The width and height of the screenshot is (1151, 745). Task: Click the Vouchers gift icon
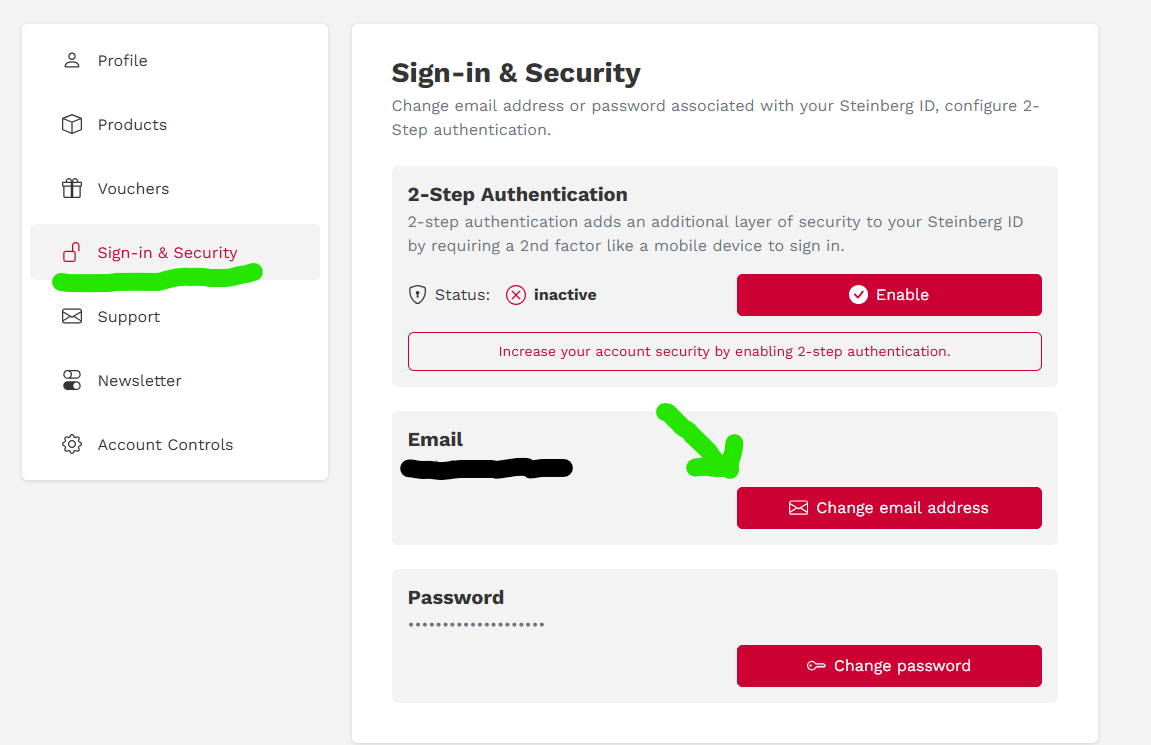pyautogui.click(x=72, y=188)
